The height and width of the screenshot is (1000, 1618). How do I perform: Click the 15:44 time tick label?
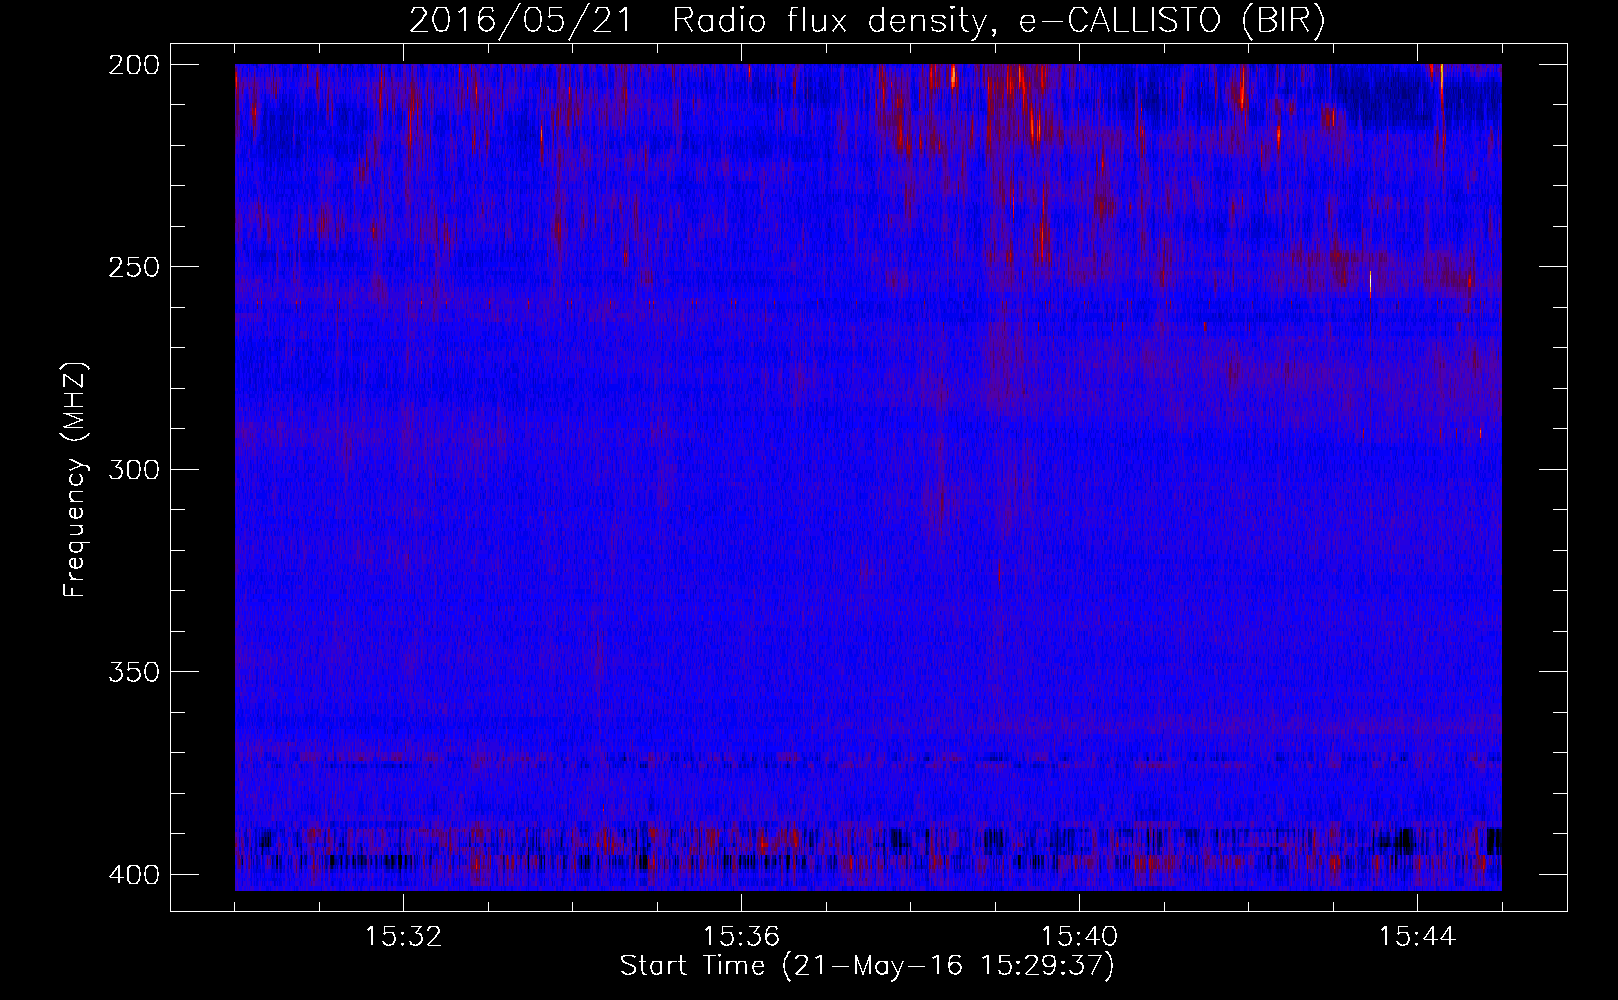pyautogui.click(x=1417, y=937)
